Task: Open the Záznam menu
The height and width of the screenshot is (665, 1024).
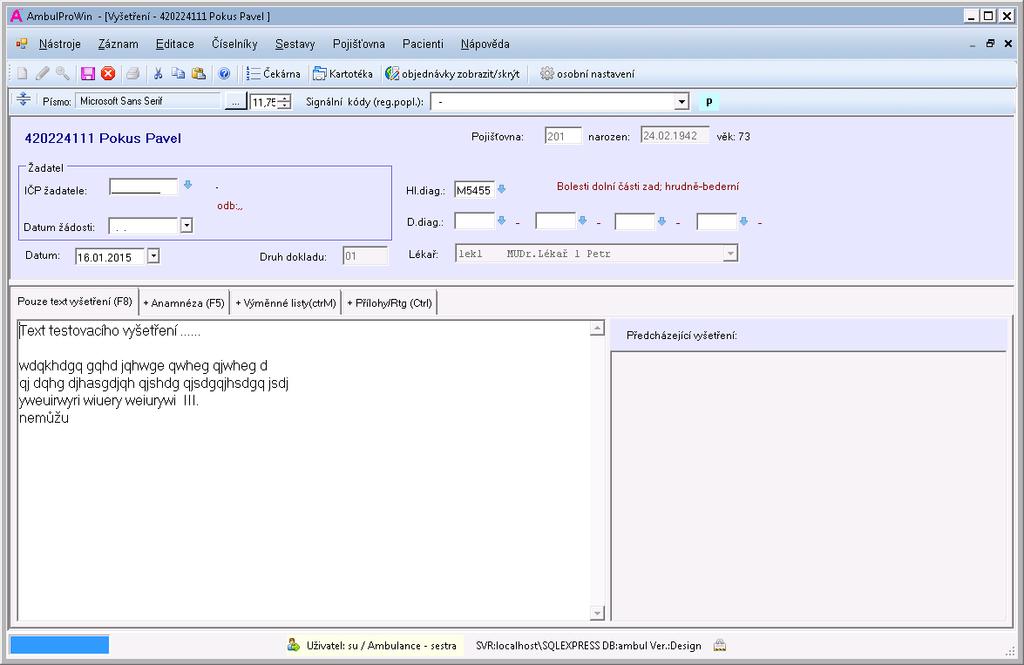Action: 118,44
